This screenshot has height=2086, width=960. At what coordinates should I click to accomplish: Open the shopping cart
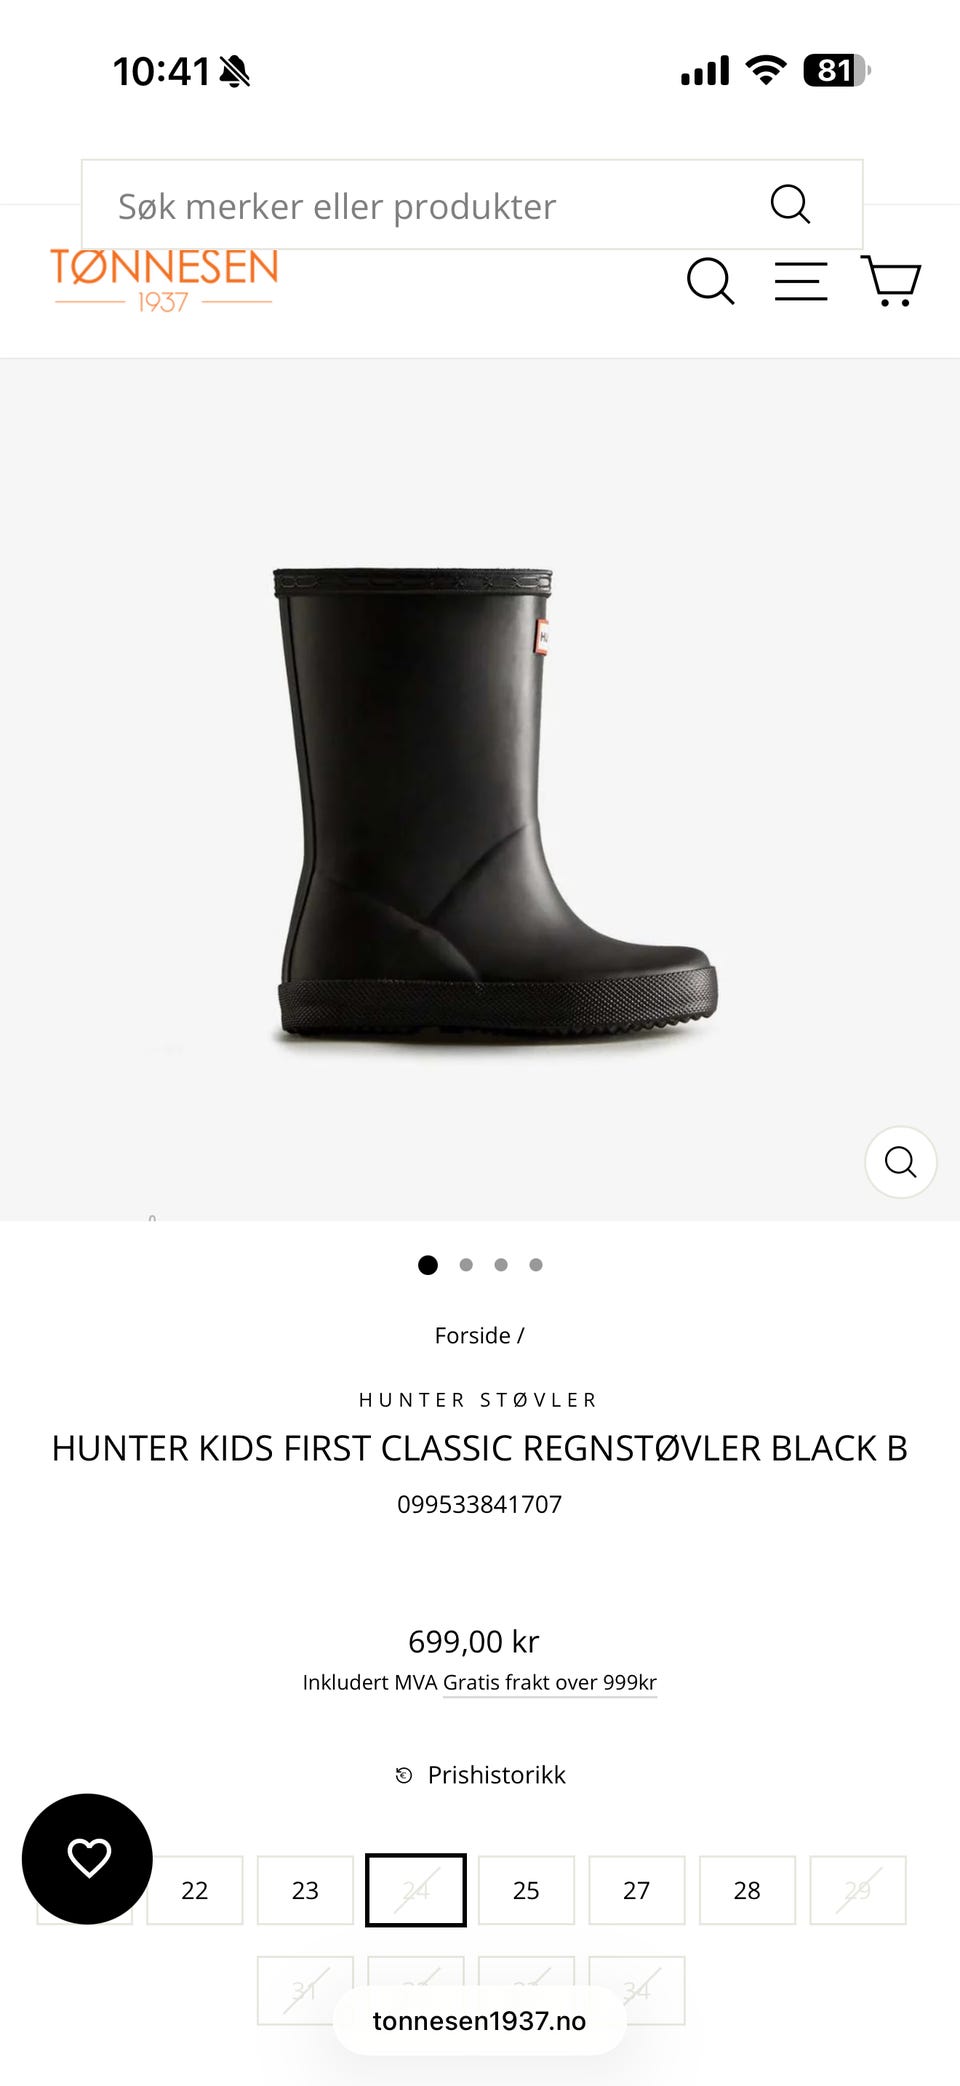click(x=891, y=281)
